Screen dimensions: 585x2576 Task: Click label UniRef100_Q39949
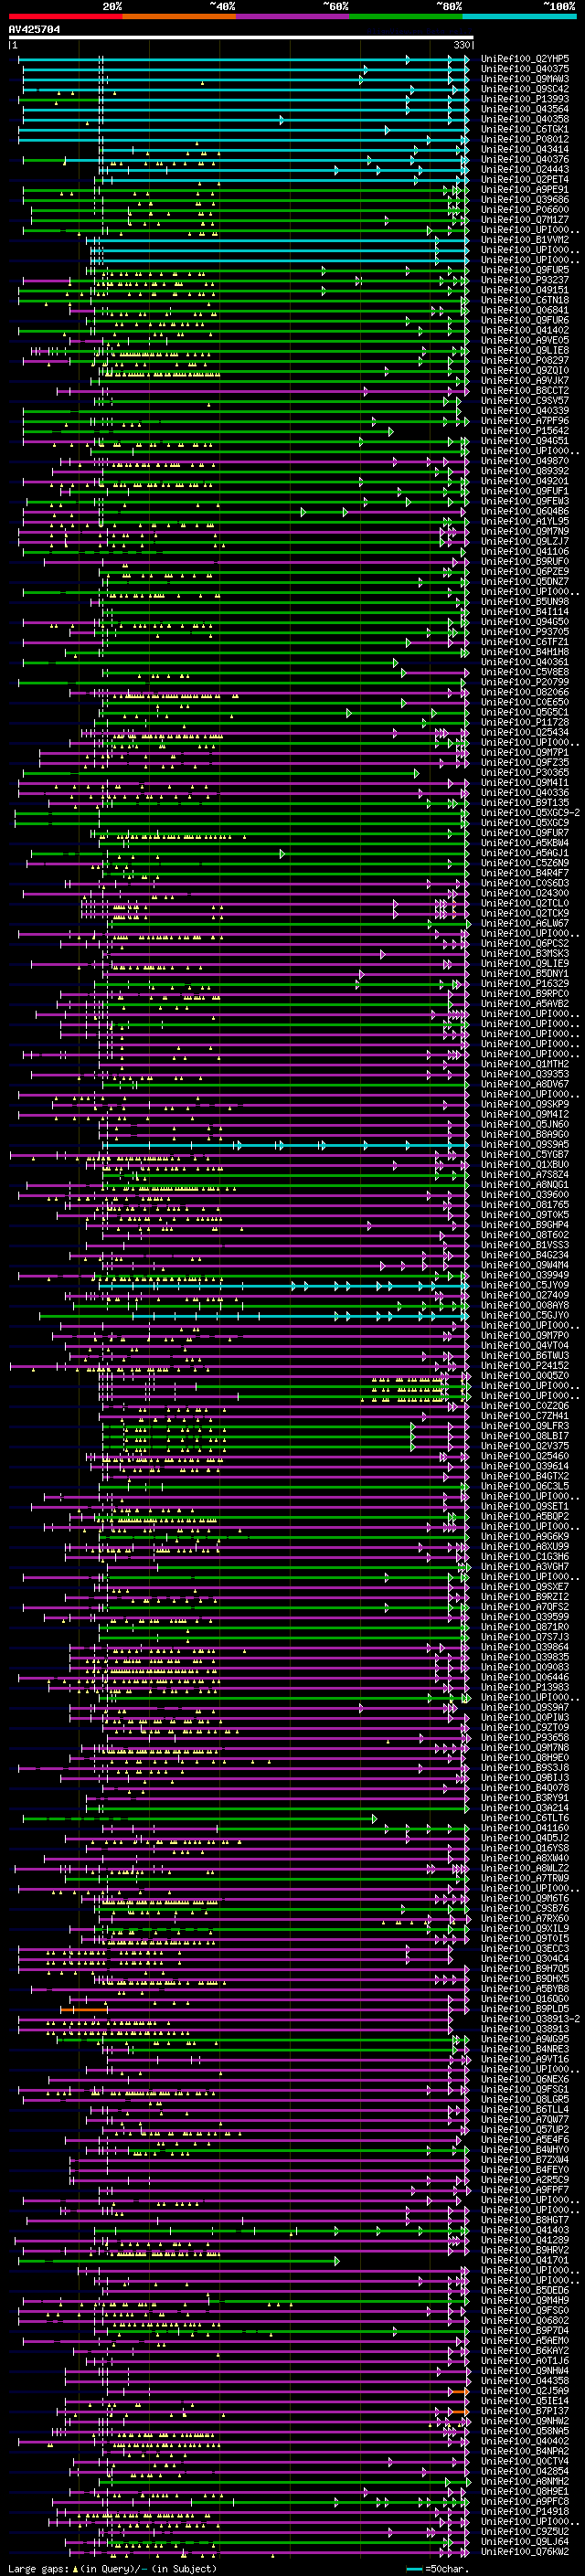525,1275
